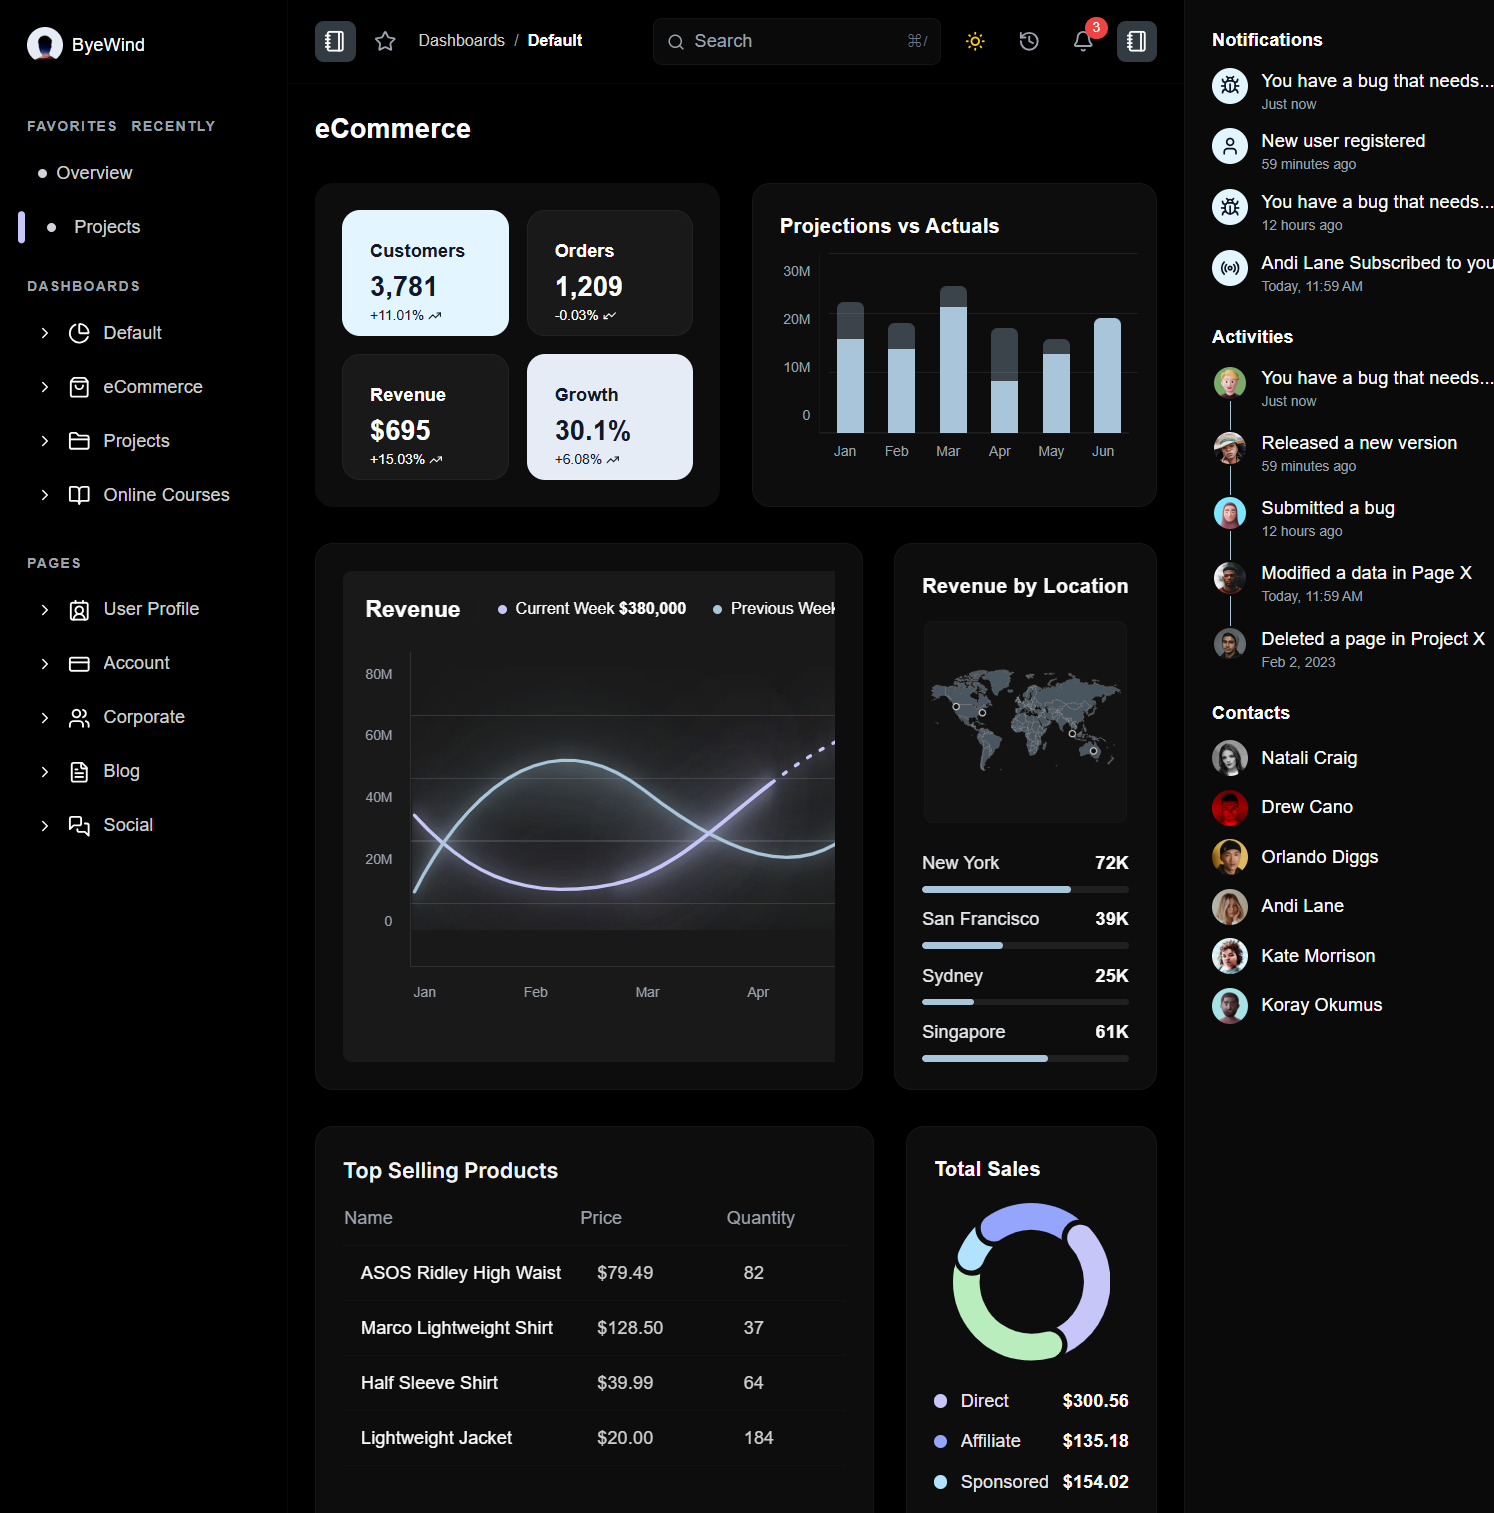The image size is (1494, 1513).
Task: Switch theme with the sun icon
Action: [x=975, y=41]
